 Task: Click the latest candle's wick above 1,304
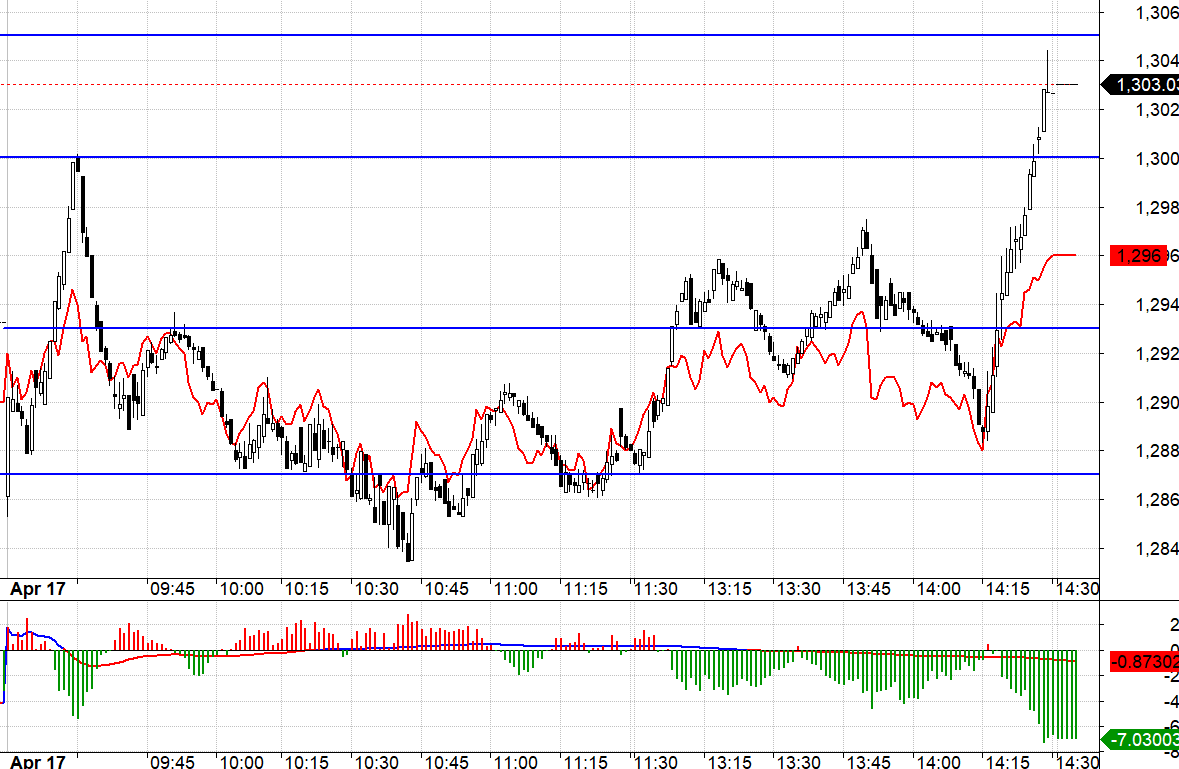1047,65
